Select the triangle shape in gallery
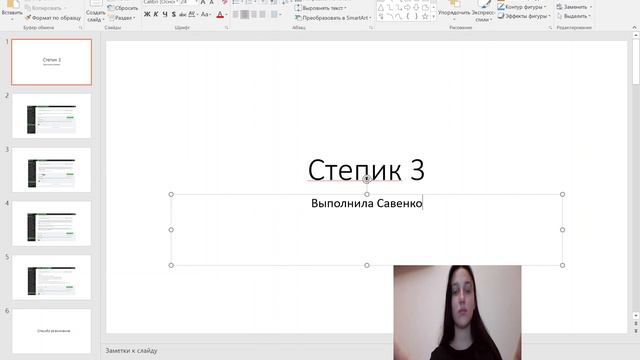This screenshot has height=360, width=640. tap(381, 8)
